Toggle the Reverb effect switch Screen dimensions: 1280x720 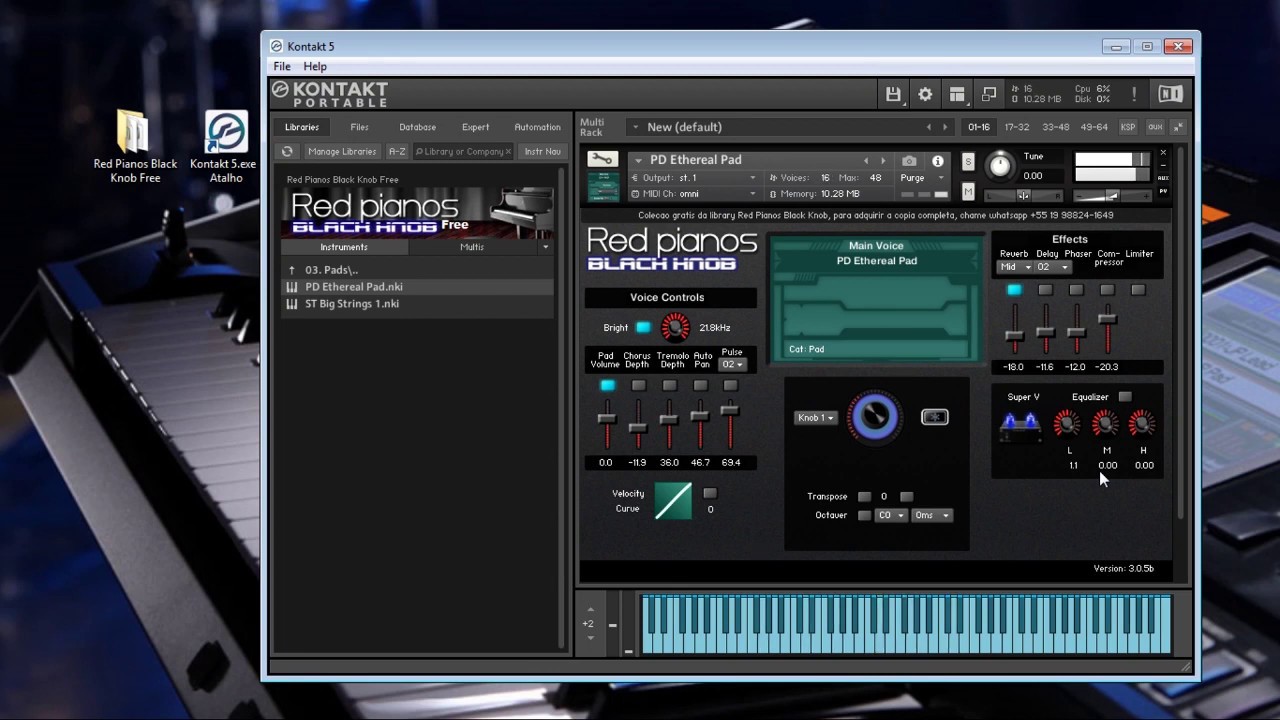[x=1014, y=290]
